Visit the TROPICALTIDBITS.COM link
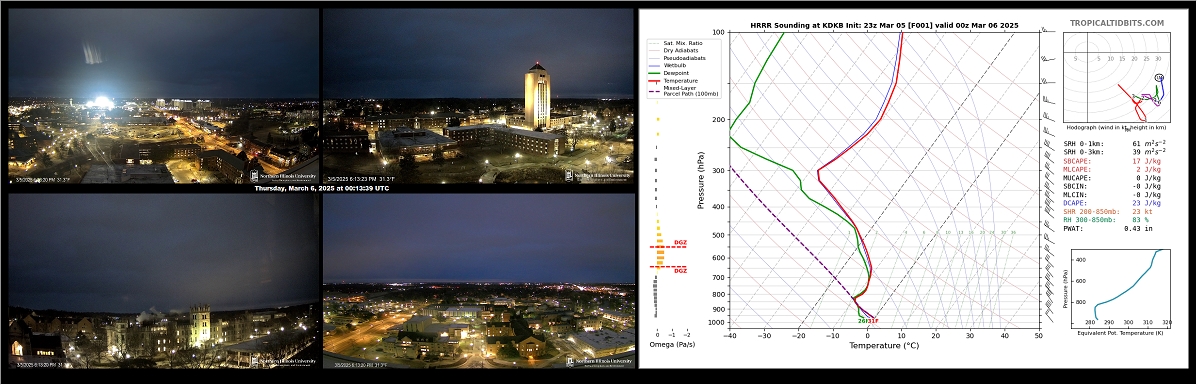The image size is (1197, 385). 1117,23
